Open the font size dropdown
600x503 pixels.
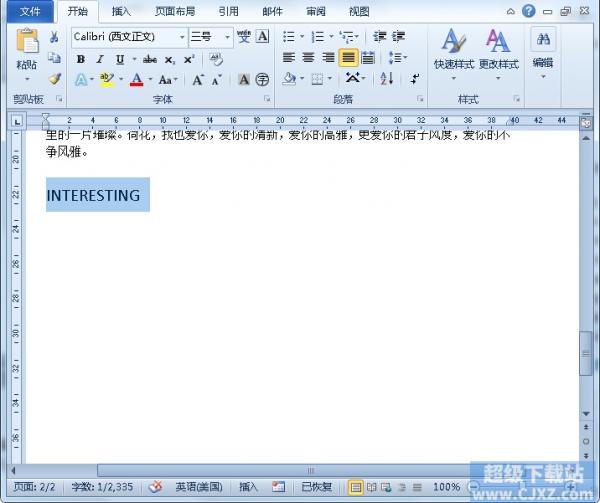(x=227, y=37)
